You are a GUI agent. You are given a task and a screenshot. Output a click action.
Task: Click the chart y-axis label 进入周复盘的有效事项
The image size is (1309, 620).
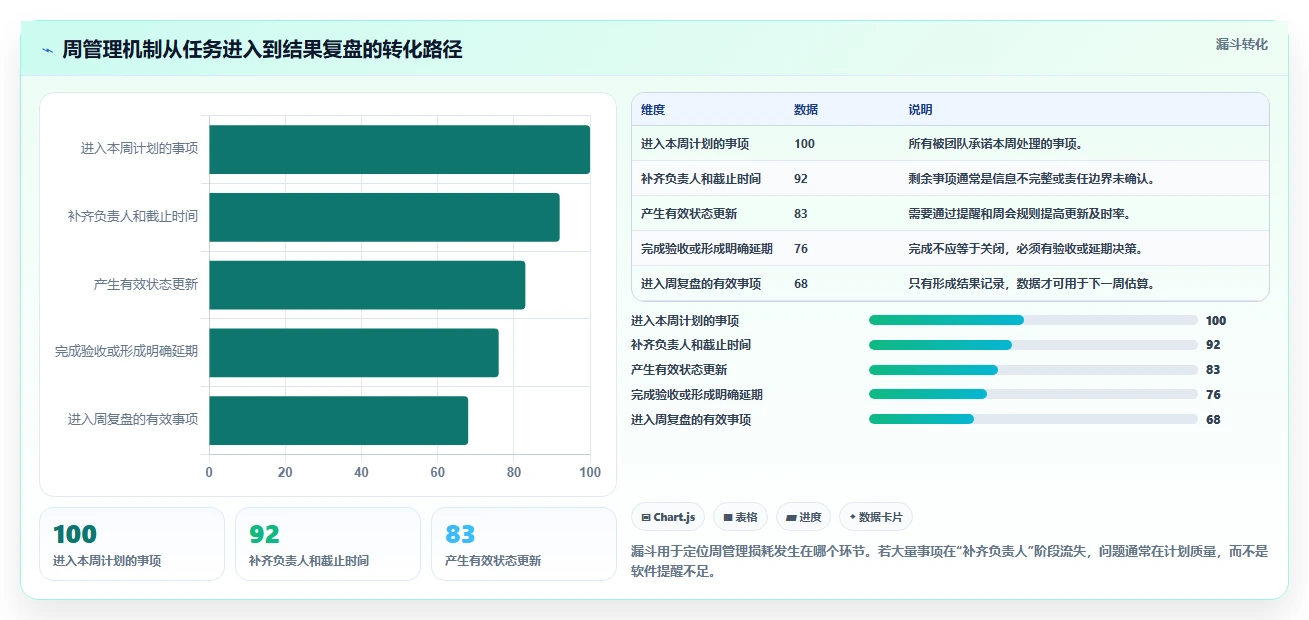pyautogui.click(x=133, y=420)
